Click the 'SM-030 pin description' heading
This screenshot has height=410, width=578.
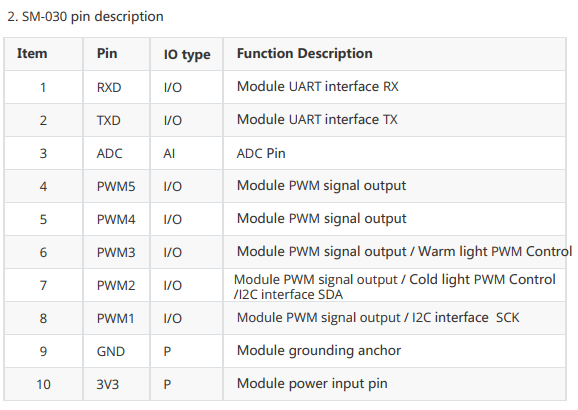click(85, 17)
